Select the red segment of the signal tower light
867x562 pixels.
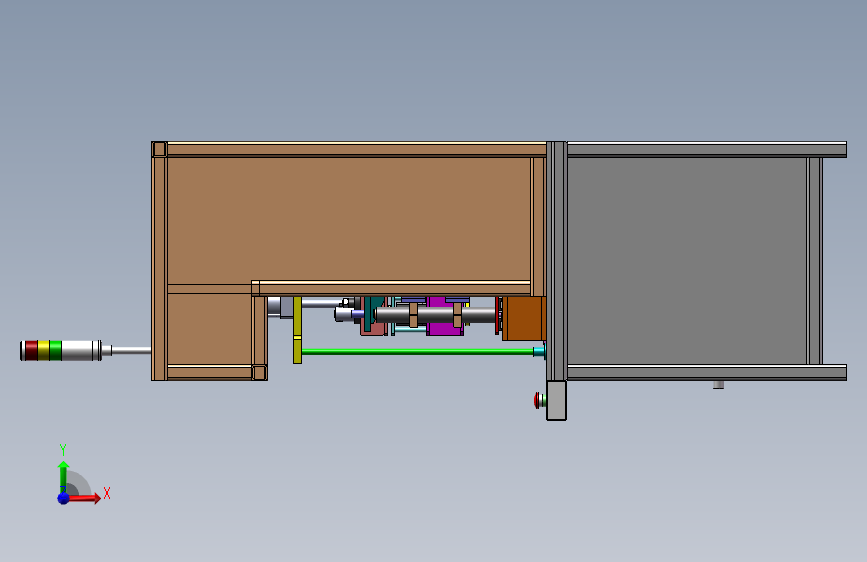coord(32,351)
